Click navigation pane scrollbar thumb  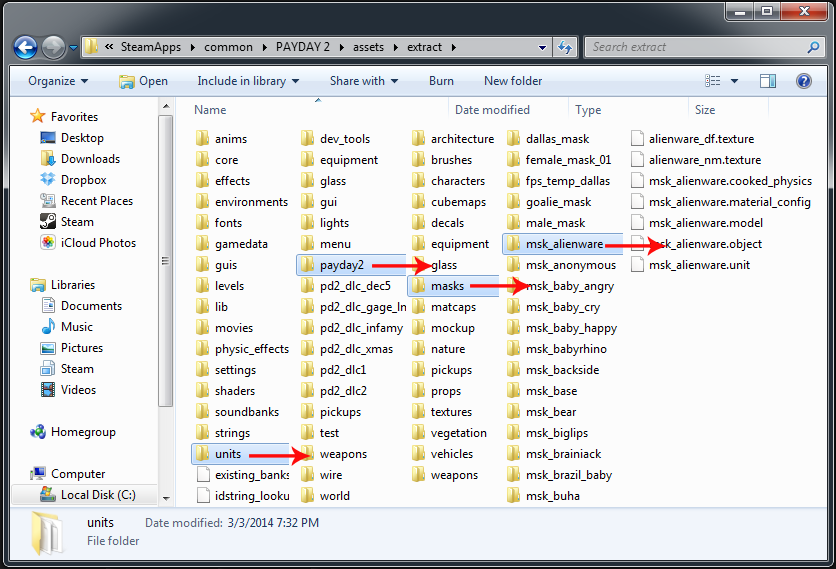(165, 261)
